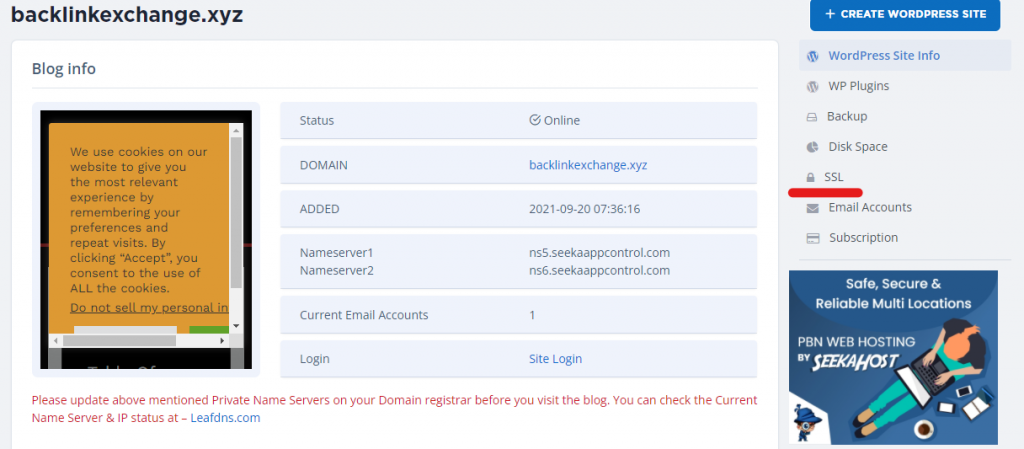Click the site preview cookie notice thumbnail
The height and width of the screenshot is (449, 1024).
click(x=146, y=240)
